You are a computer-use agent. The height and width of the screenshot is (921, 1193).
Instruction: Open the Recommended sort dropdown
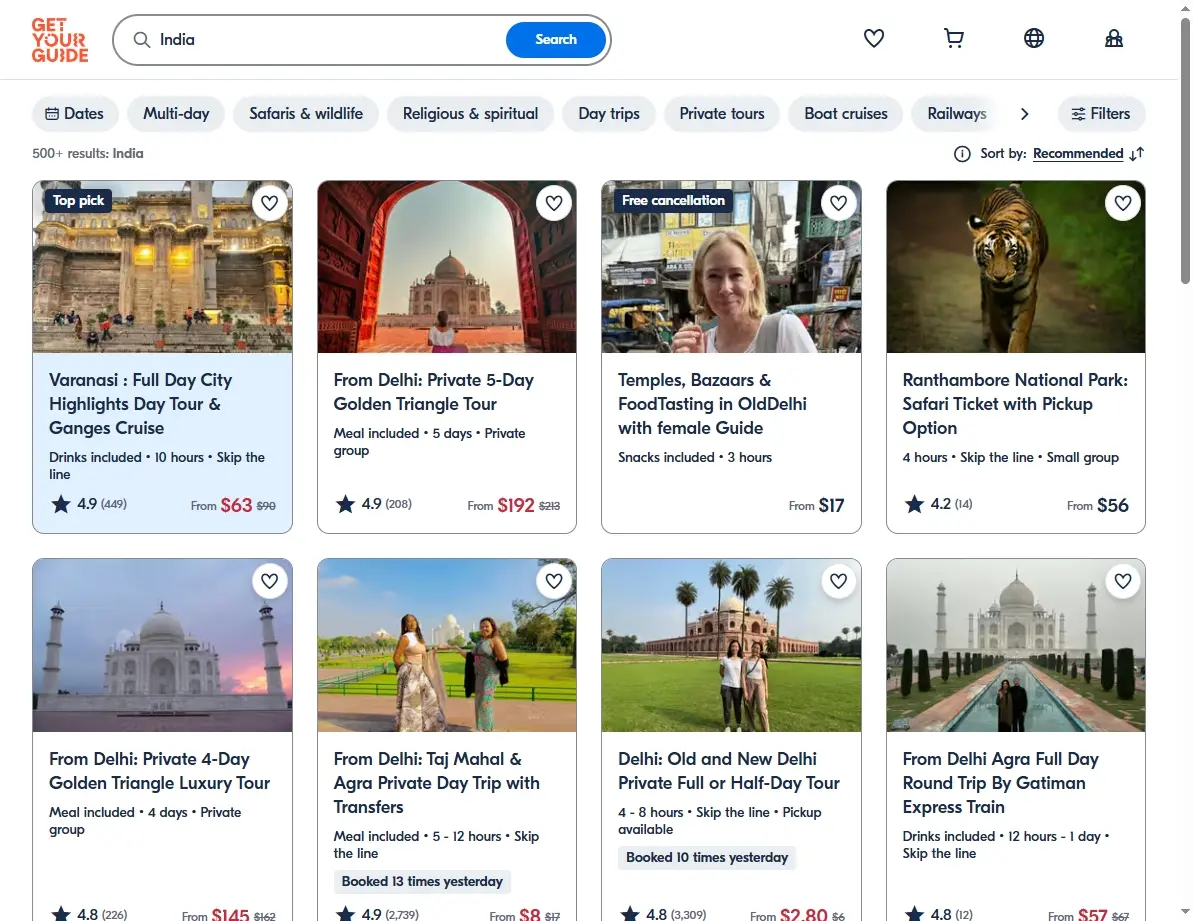point(1077,154)
